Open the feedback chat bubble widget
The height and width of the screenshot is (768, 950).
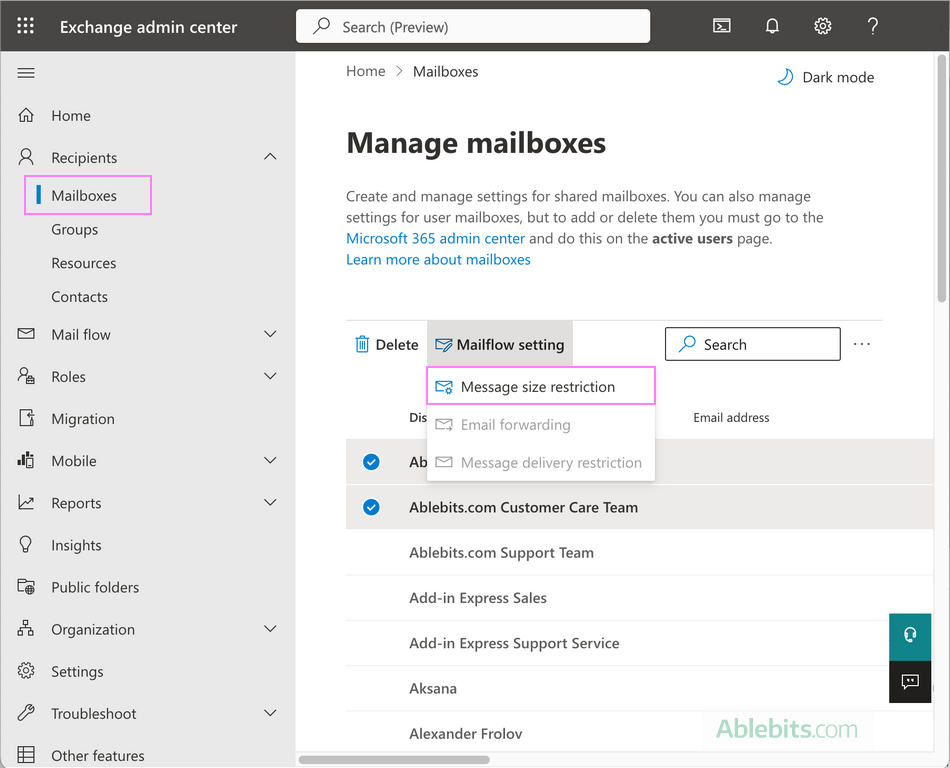coord(910,682)
